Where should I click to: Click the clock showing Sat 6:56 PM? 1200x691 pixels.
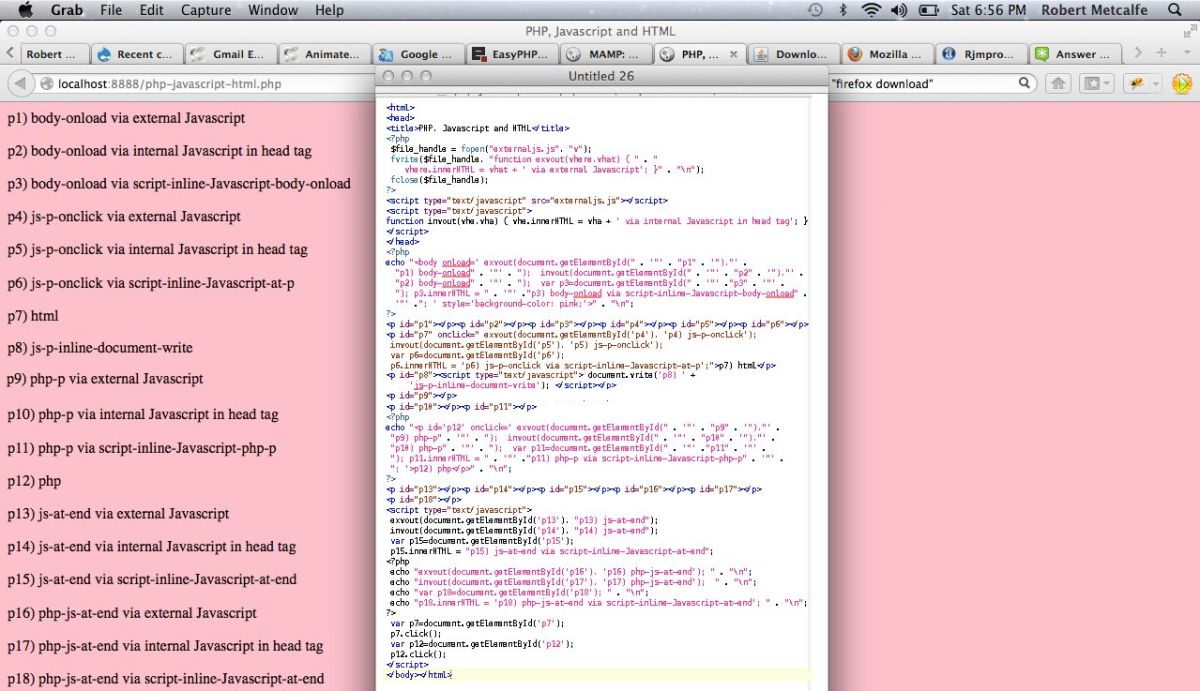(x=988, y=10)
